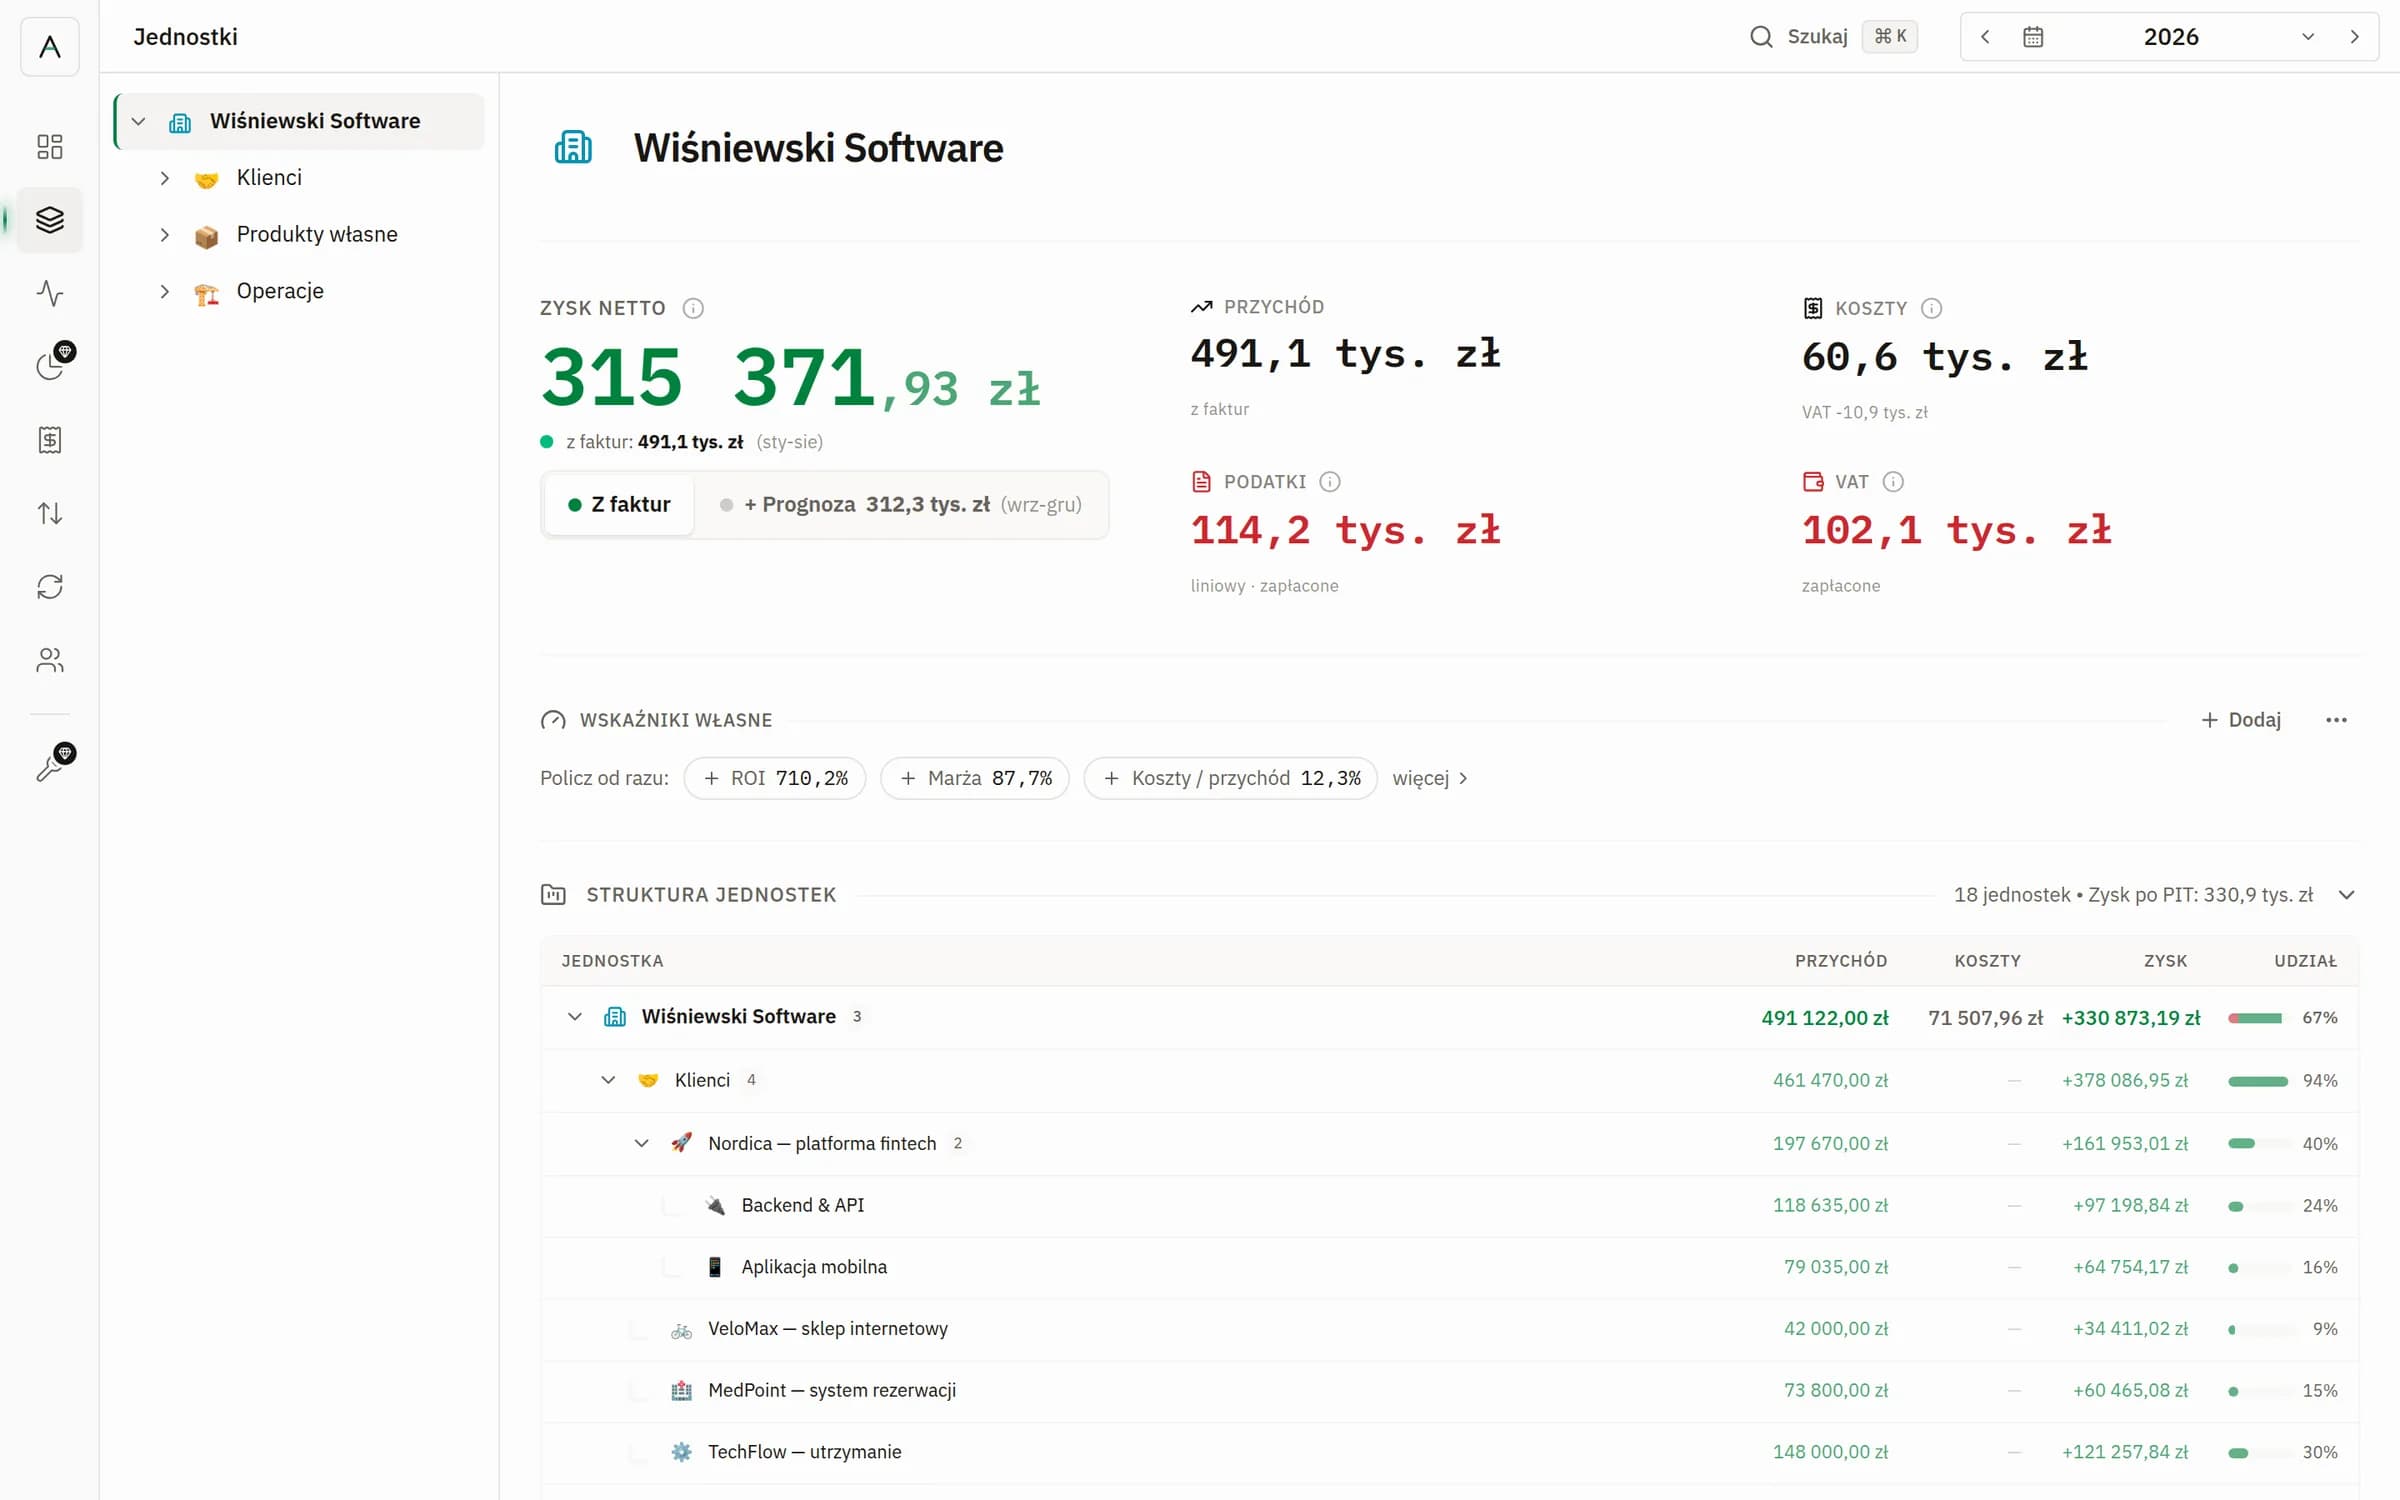The width and height of the screenshot is (2400, 1500).
Task: Enable the + Prognoza toggle option
Action: [x=900, y=505]
